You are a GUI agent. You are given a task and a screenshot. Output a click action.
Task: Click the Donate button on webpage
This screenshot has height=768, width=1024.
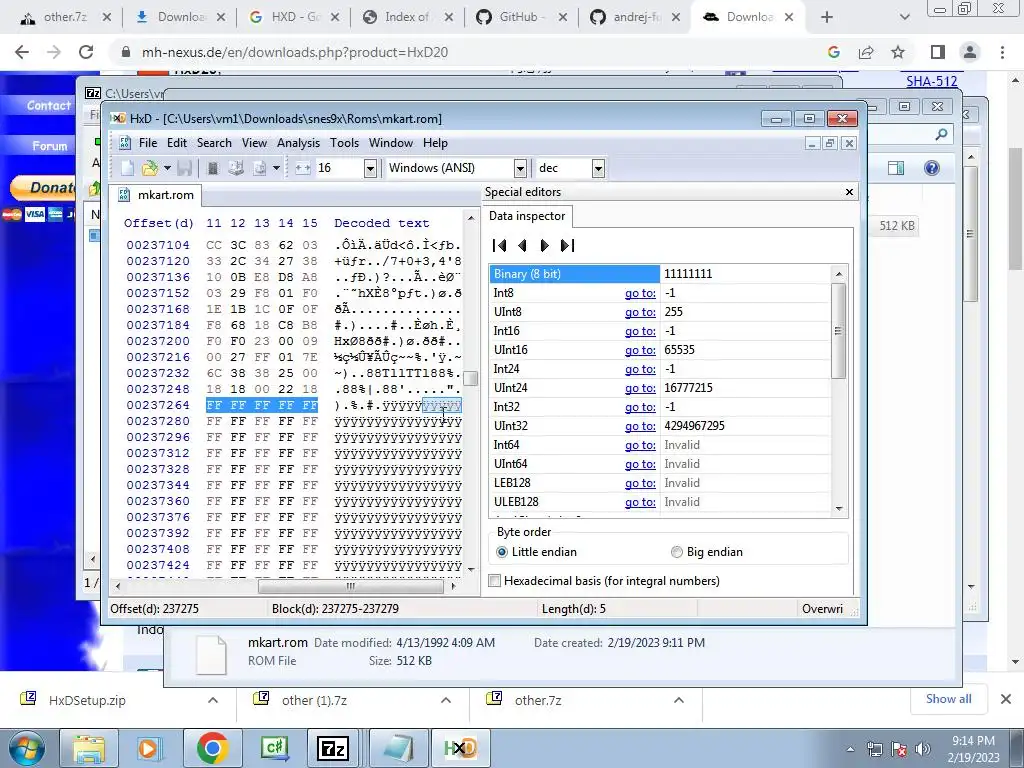pos(42,188)
